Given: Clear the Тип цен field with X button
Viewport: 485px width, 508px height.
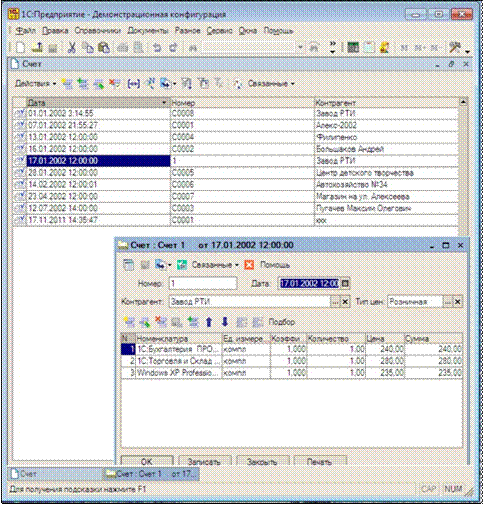Looking at the screenshot, I should pyautogui.click(x=458, y=302).
